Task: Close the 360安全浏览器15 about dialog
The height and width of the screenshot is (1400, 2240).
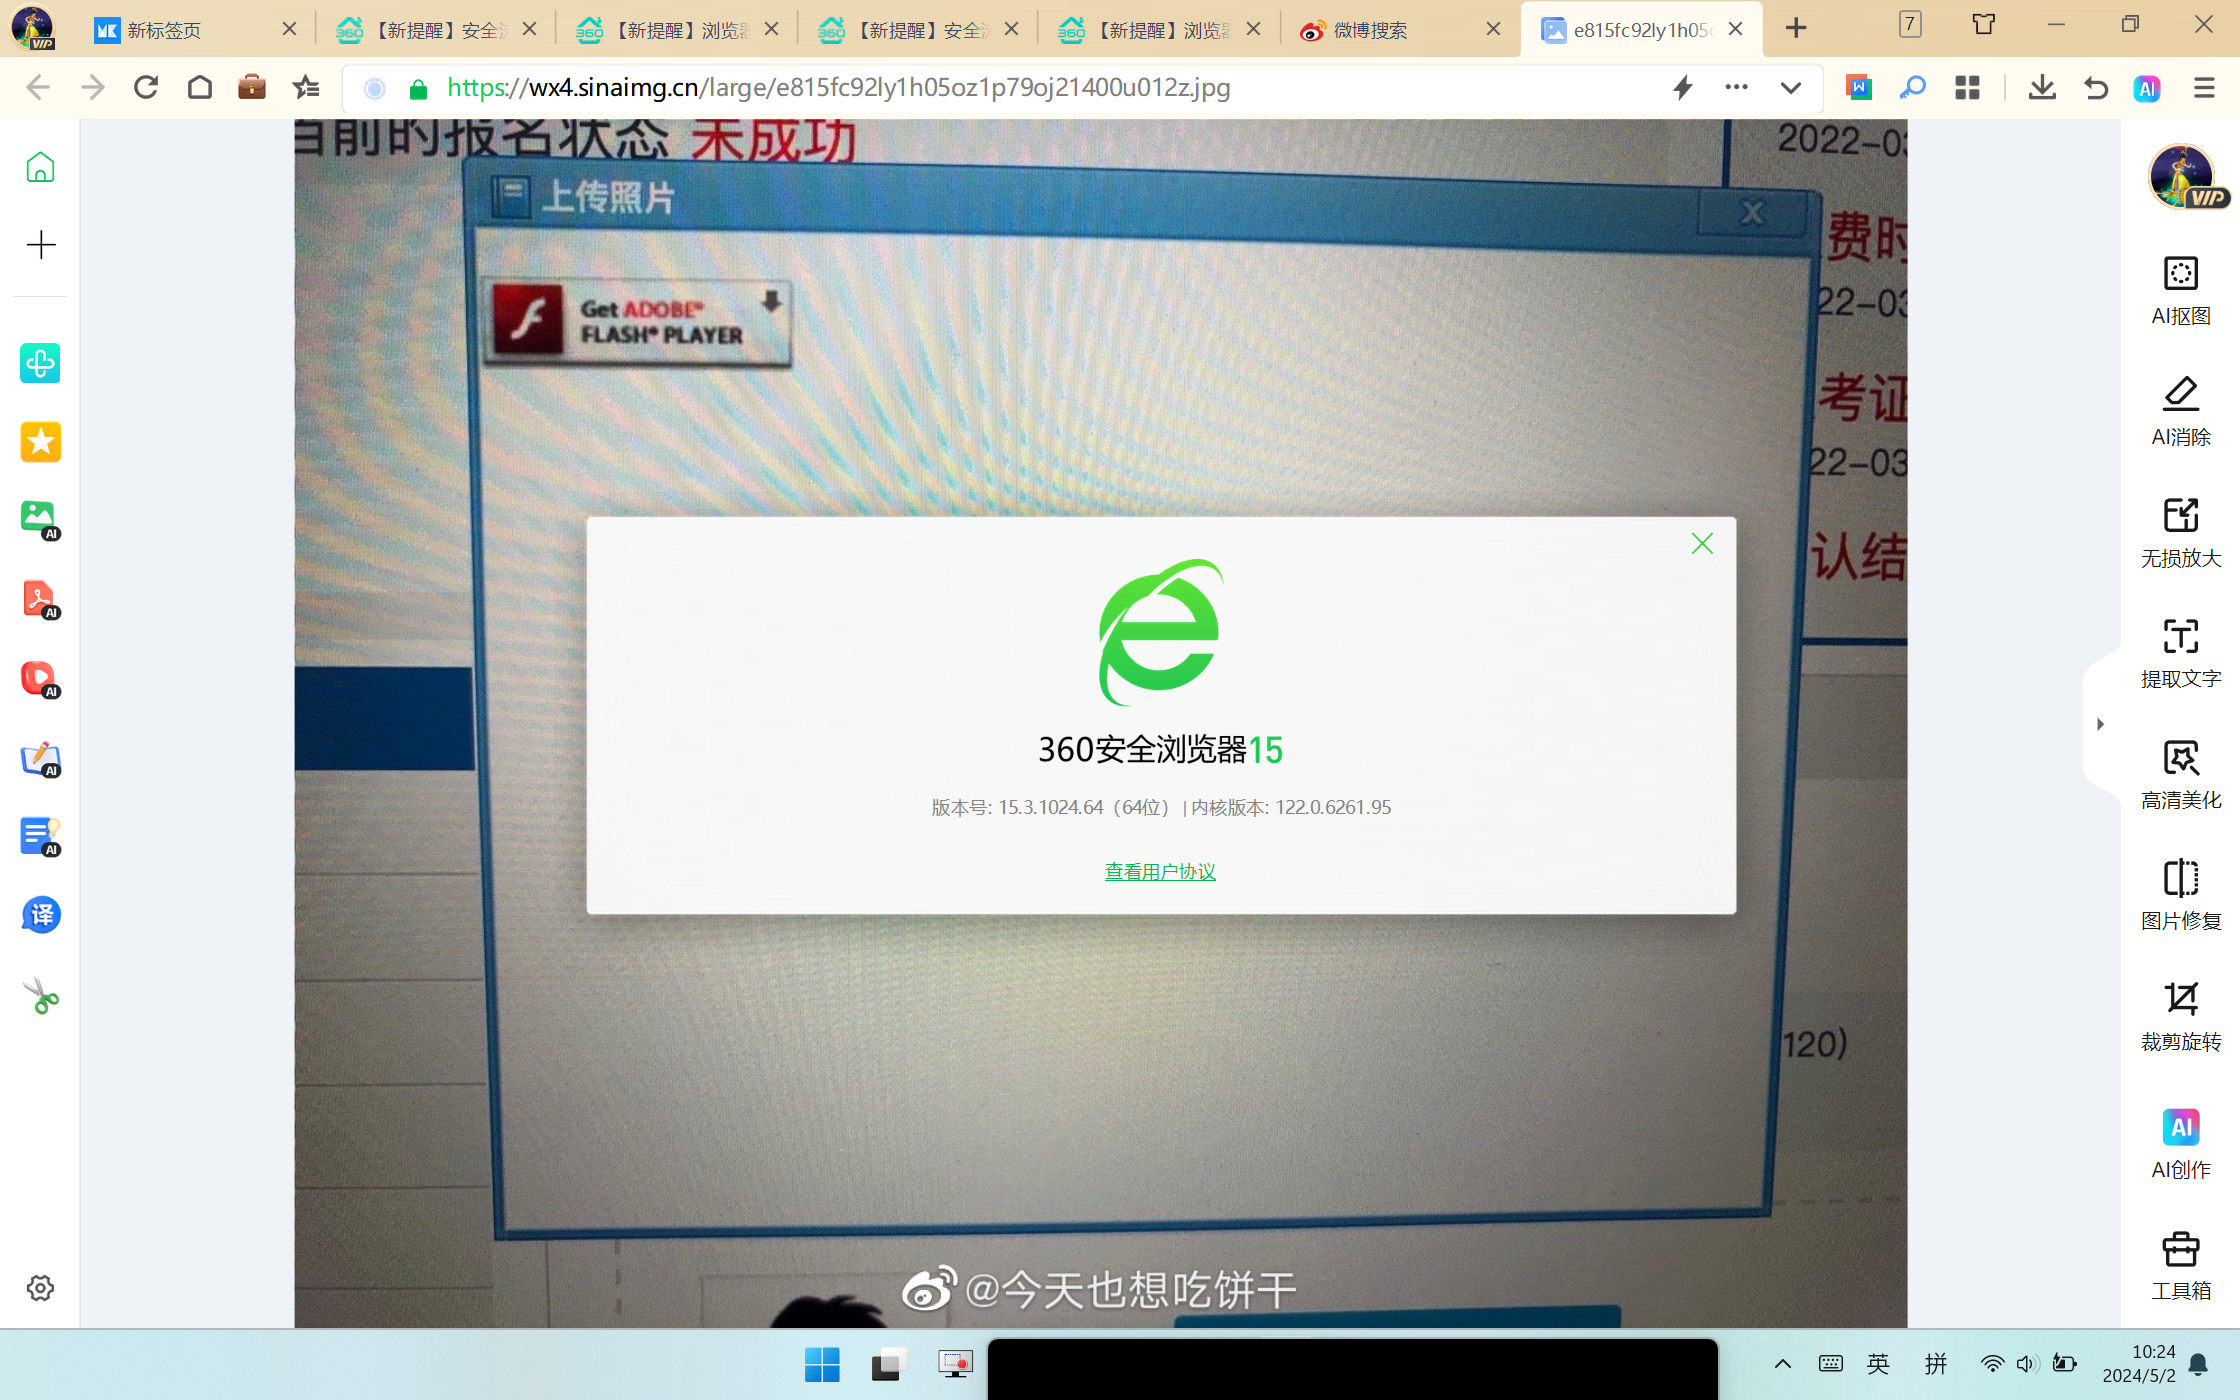Action: [x=1702, y=544]
